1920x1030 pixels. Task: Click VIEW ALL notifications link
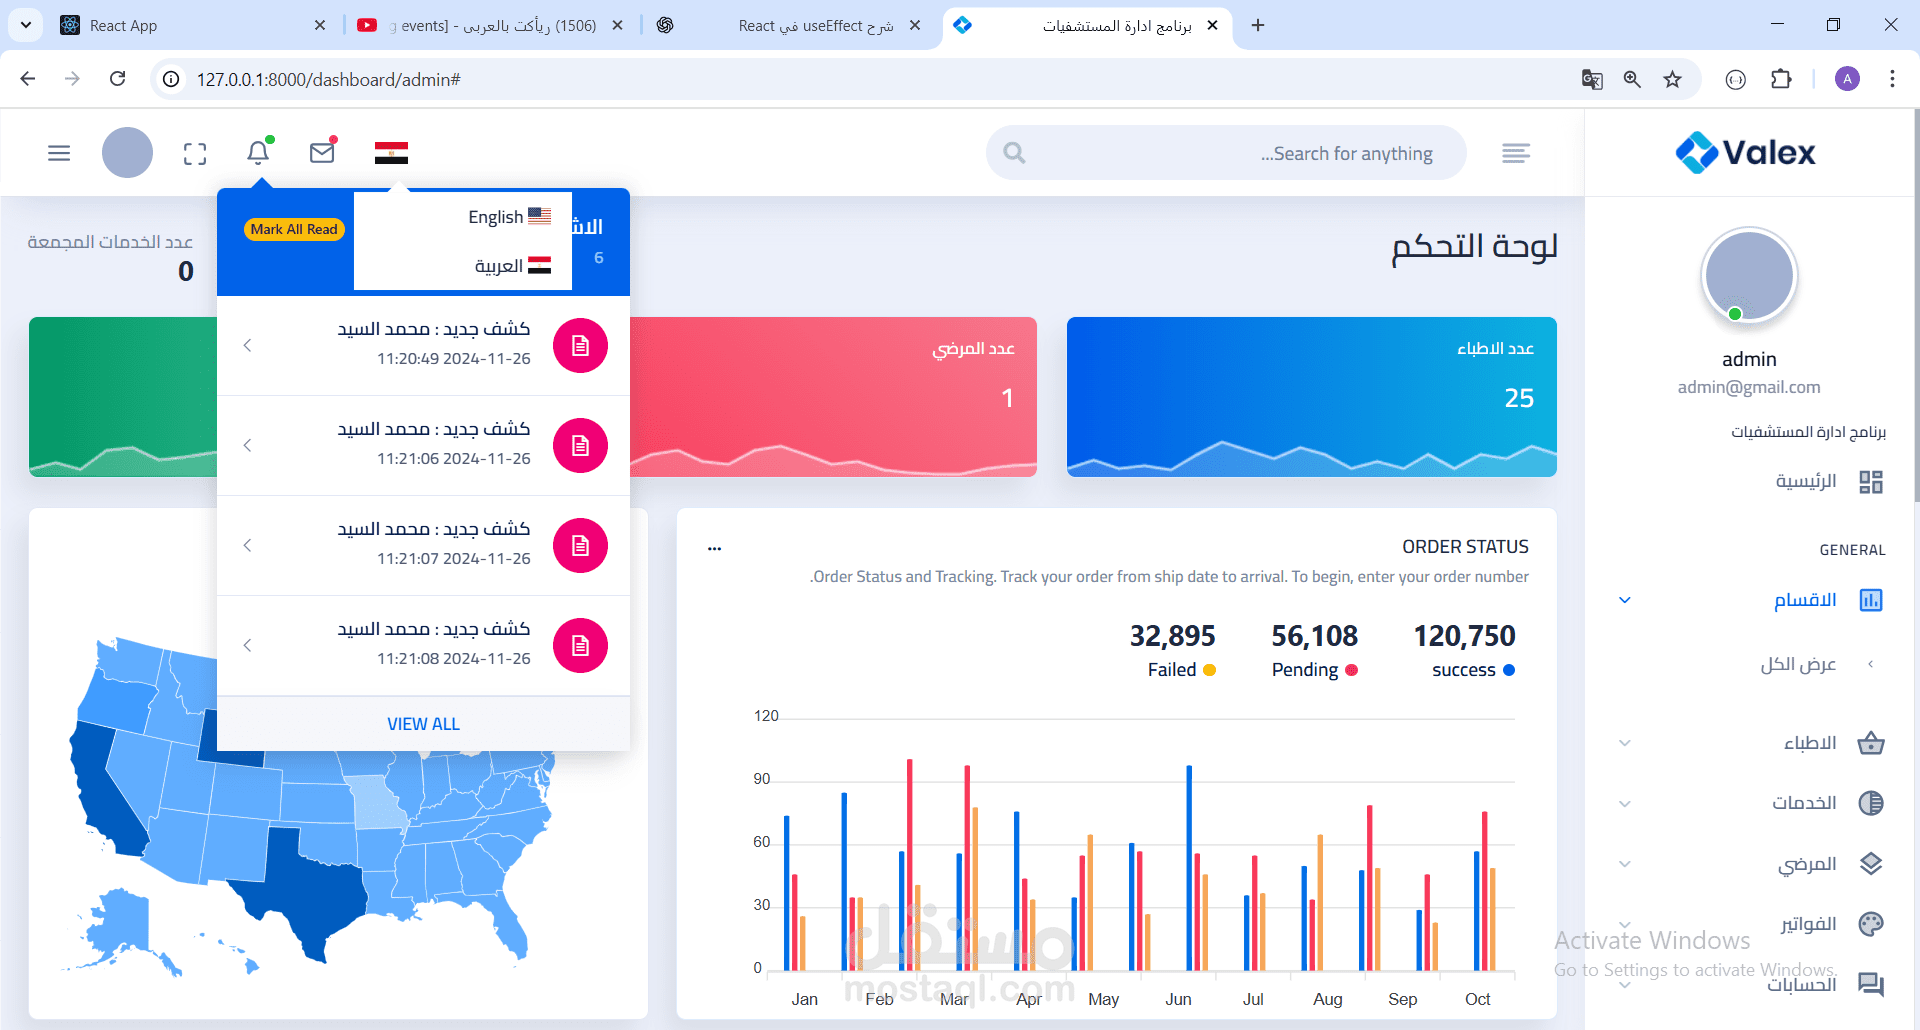(423, 724)
